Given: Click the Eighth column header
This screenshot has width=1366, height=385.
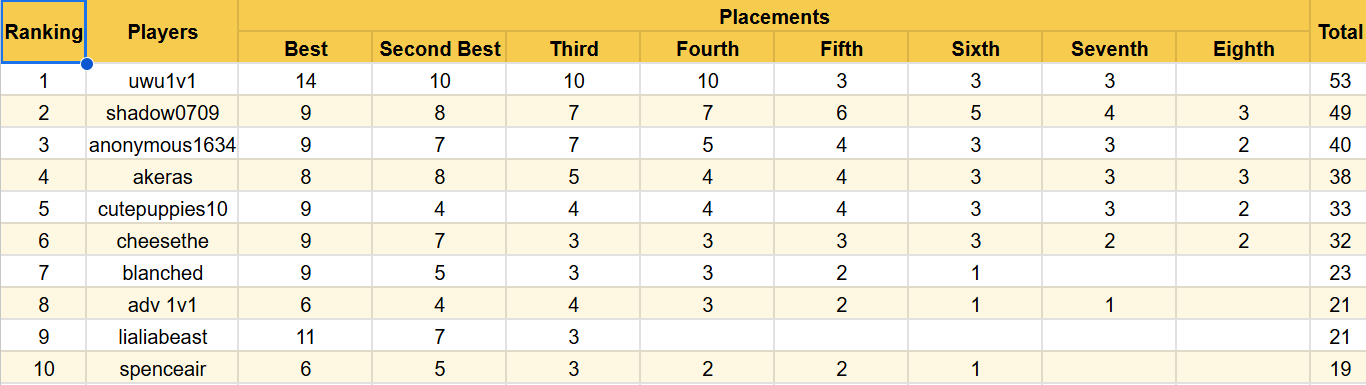Looking at the screenshot, I should (x=1243, y=48).
